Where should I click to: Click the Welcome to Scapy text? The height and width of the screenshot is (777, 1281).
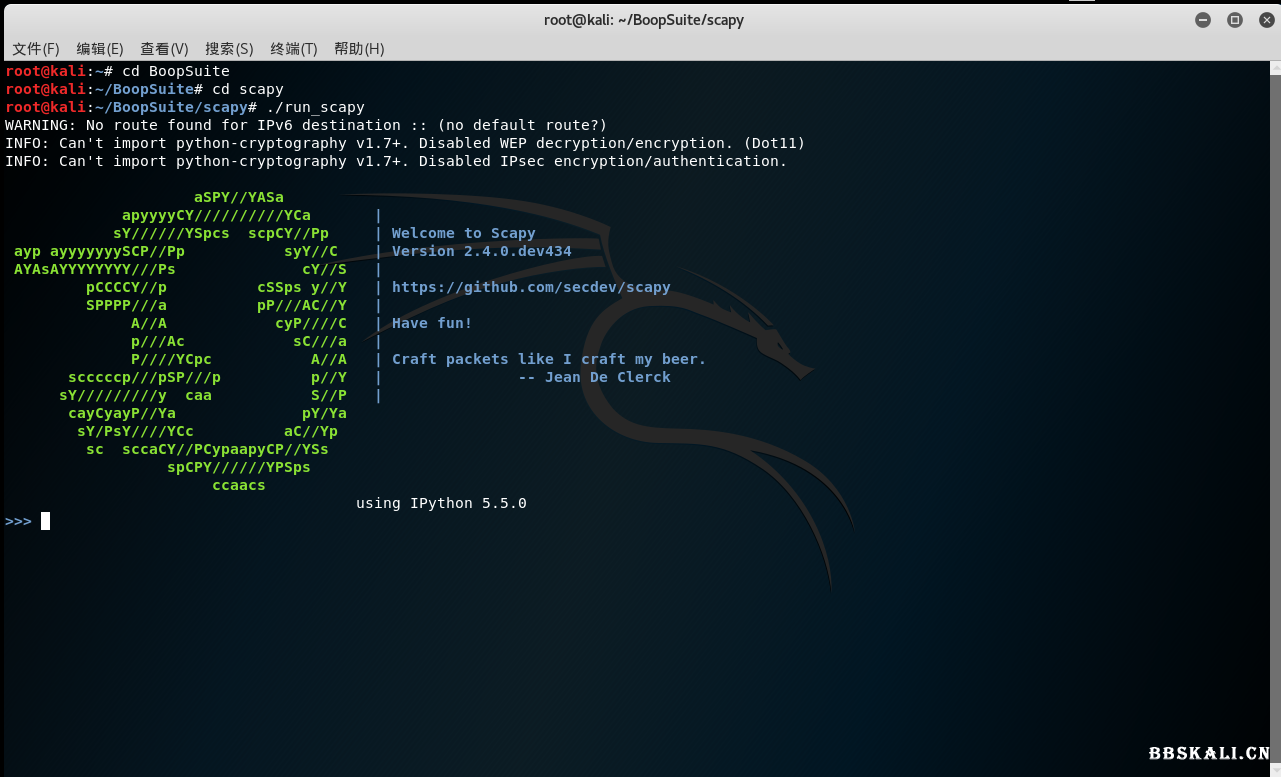(x=465, y=233)
